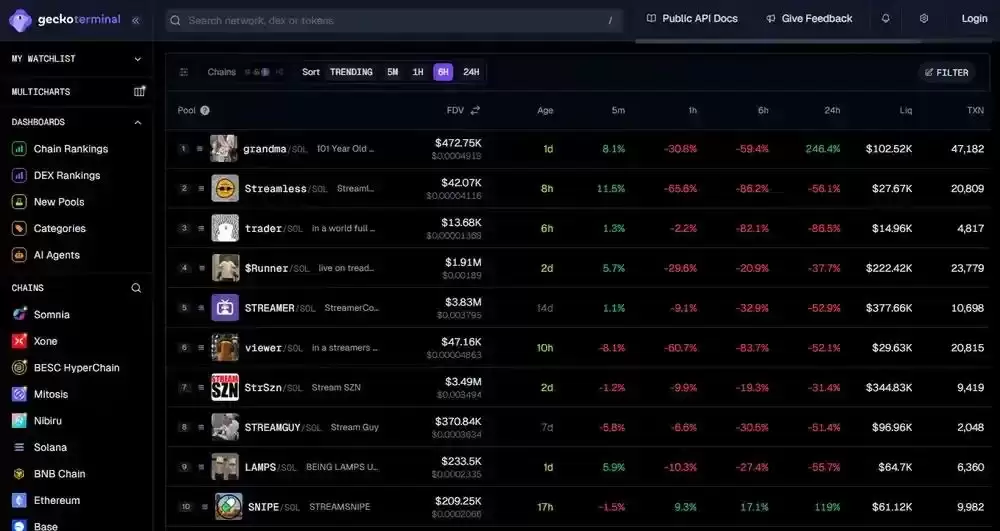Collapse the Dashboards section chevron
Viewport: 1000px width, 531px height.
pos(138,123)
